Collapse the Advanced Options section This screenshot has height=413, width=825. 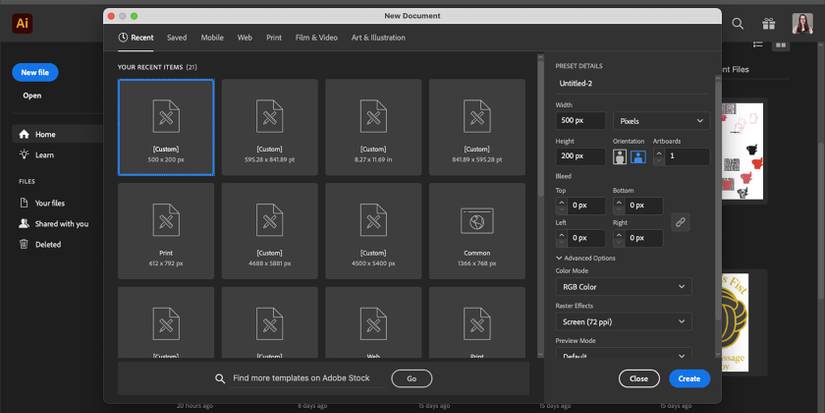(586, 258)
